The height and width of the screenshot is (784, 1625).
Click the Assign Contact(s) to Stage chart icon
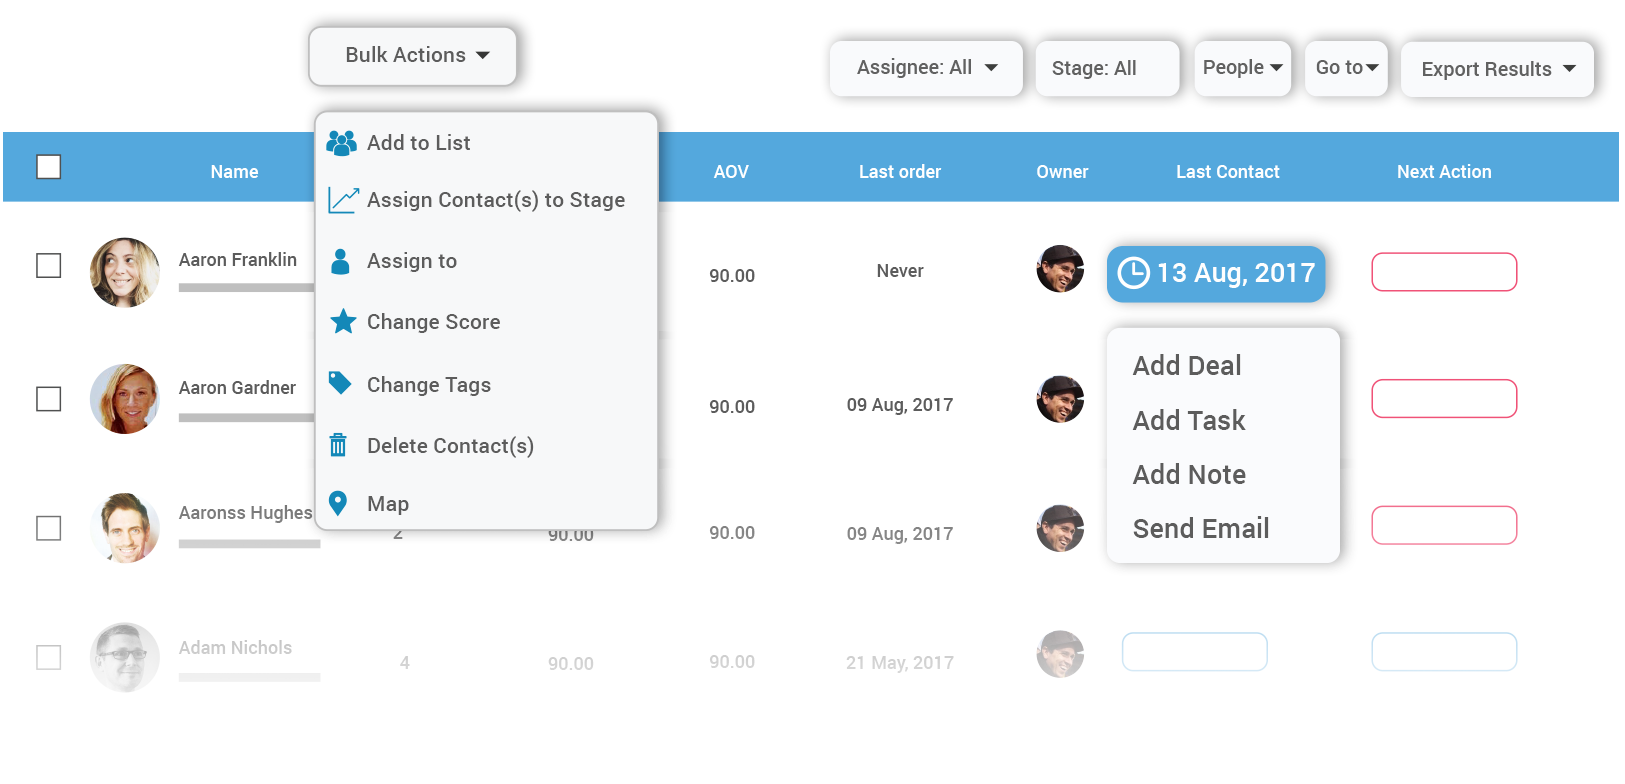tap(343, 200)
